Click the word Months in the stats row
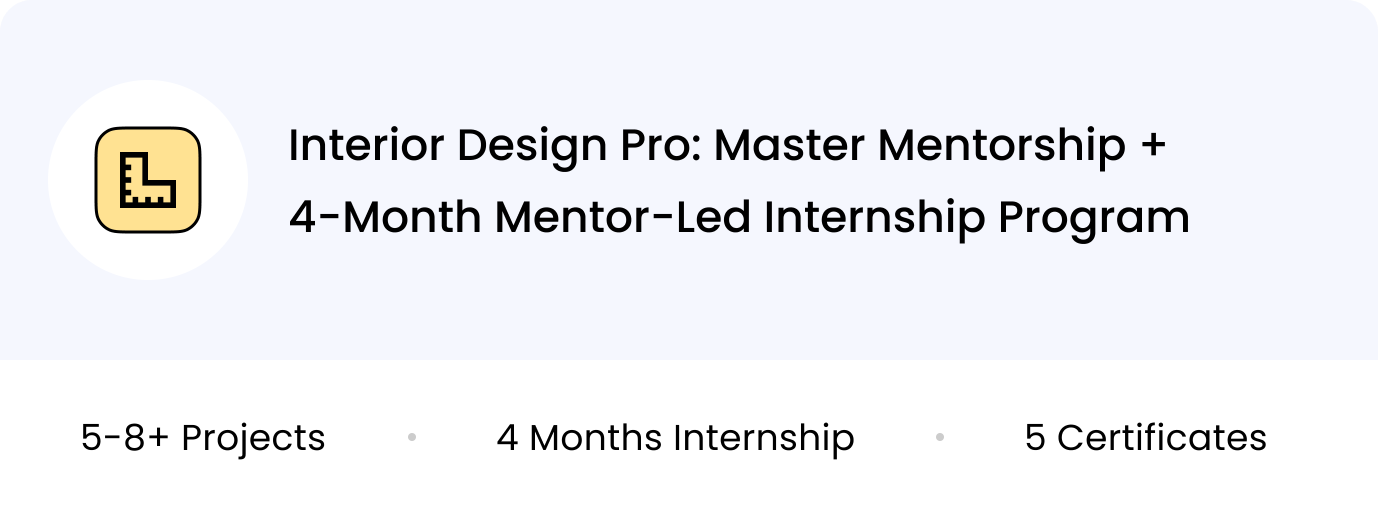Image resolution: width=1378 pixels, height=510 pixels. [x=596, y=438]
